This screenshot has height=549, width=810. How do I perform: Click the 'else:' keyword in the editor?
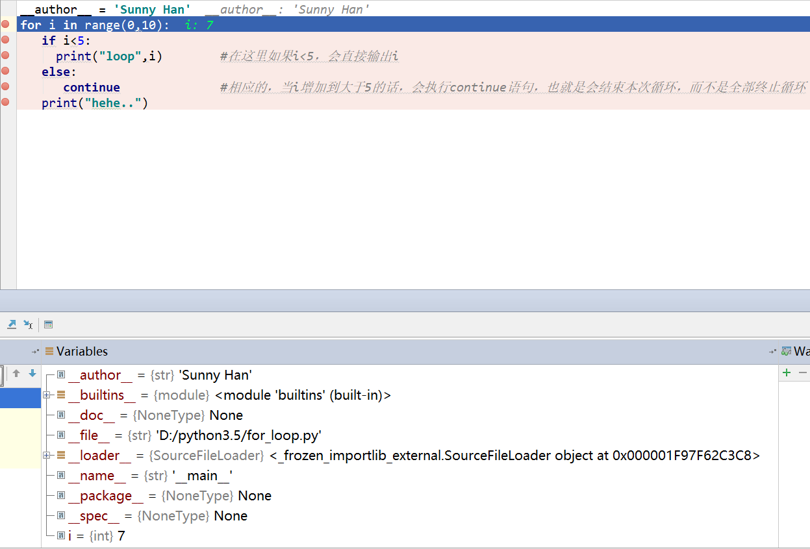coord(59,72)
